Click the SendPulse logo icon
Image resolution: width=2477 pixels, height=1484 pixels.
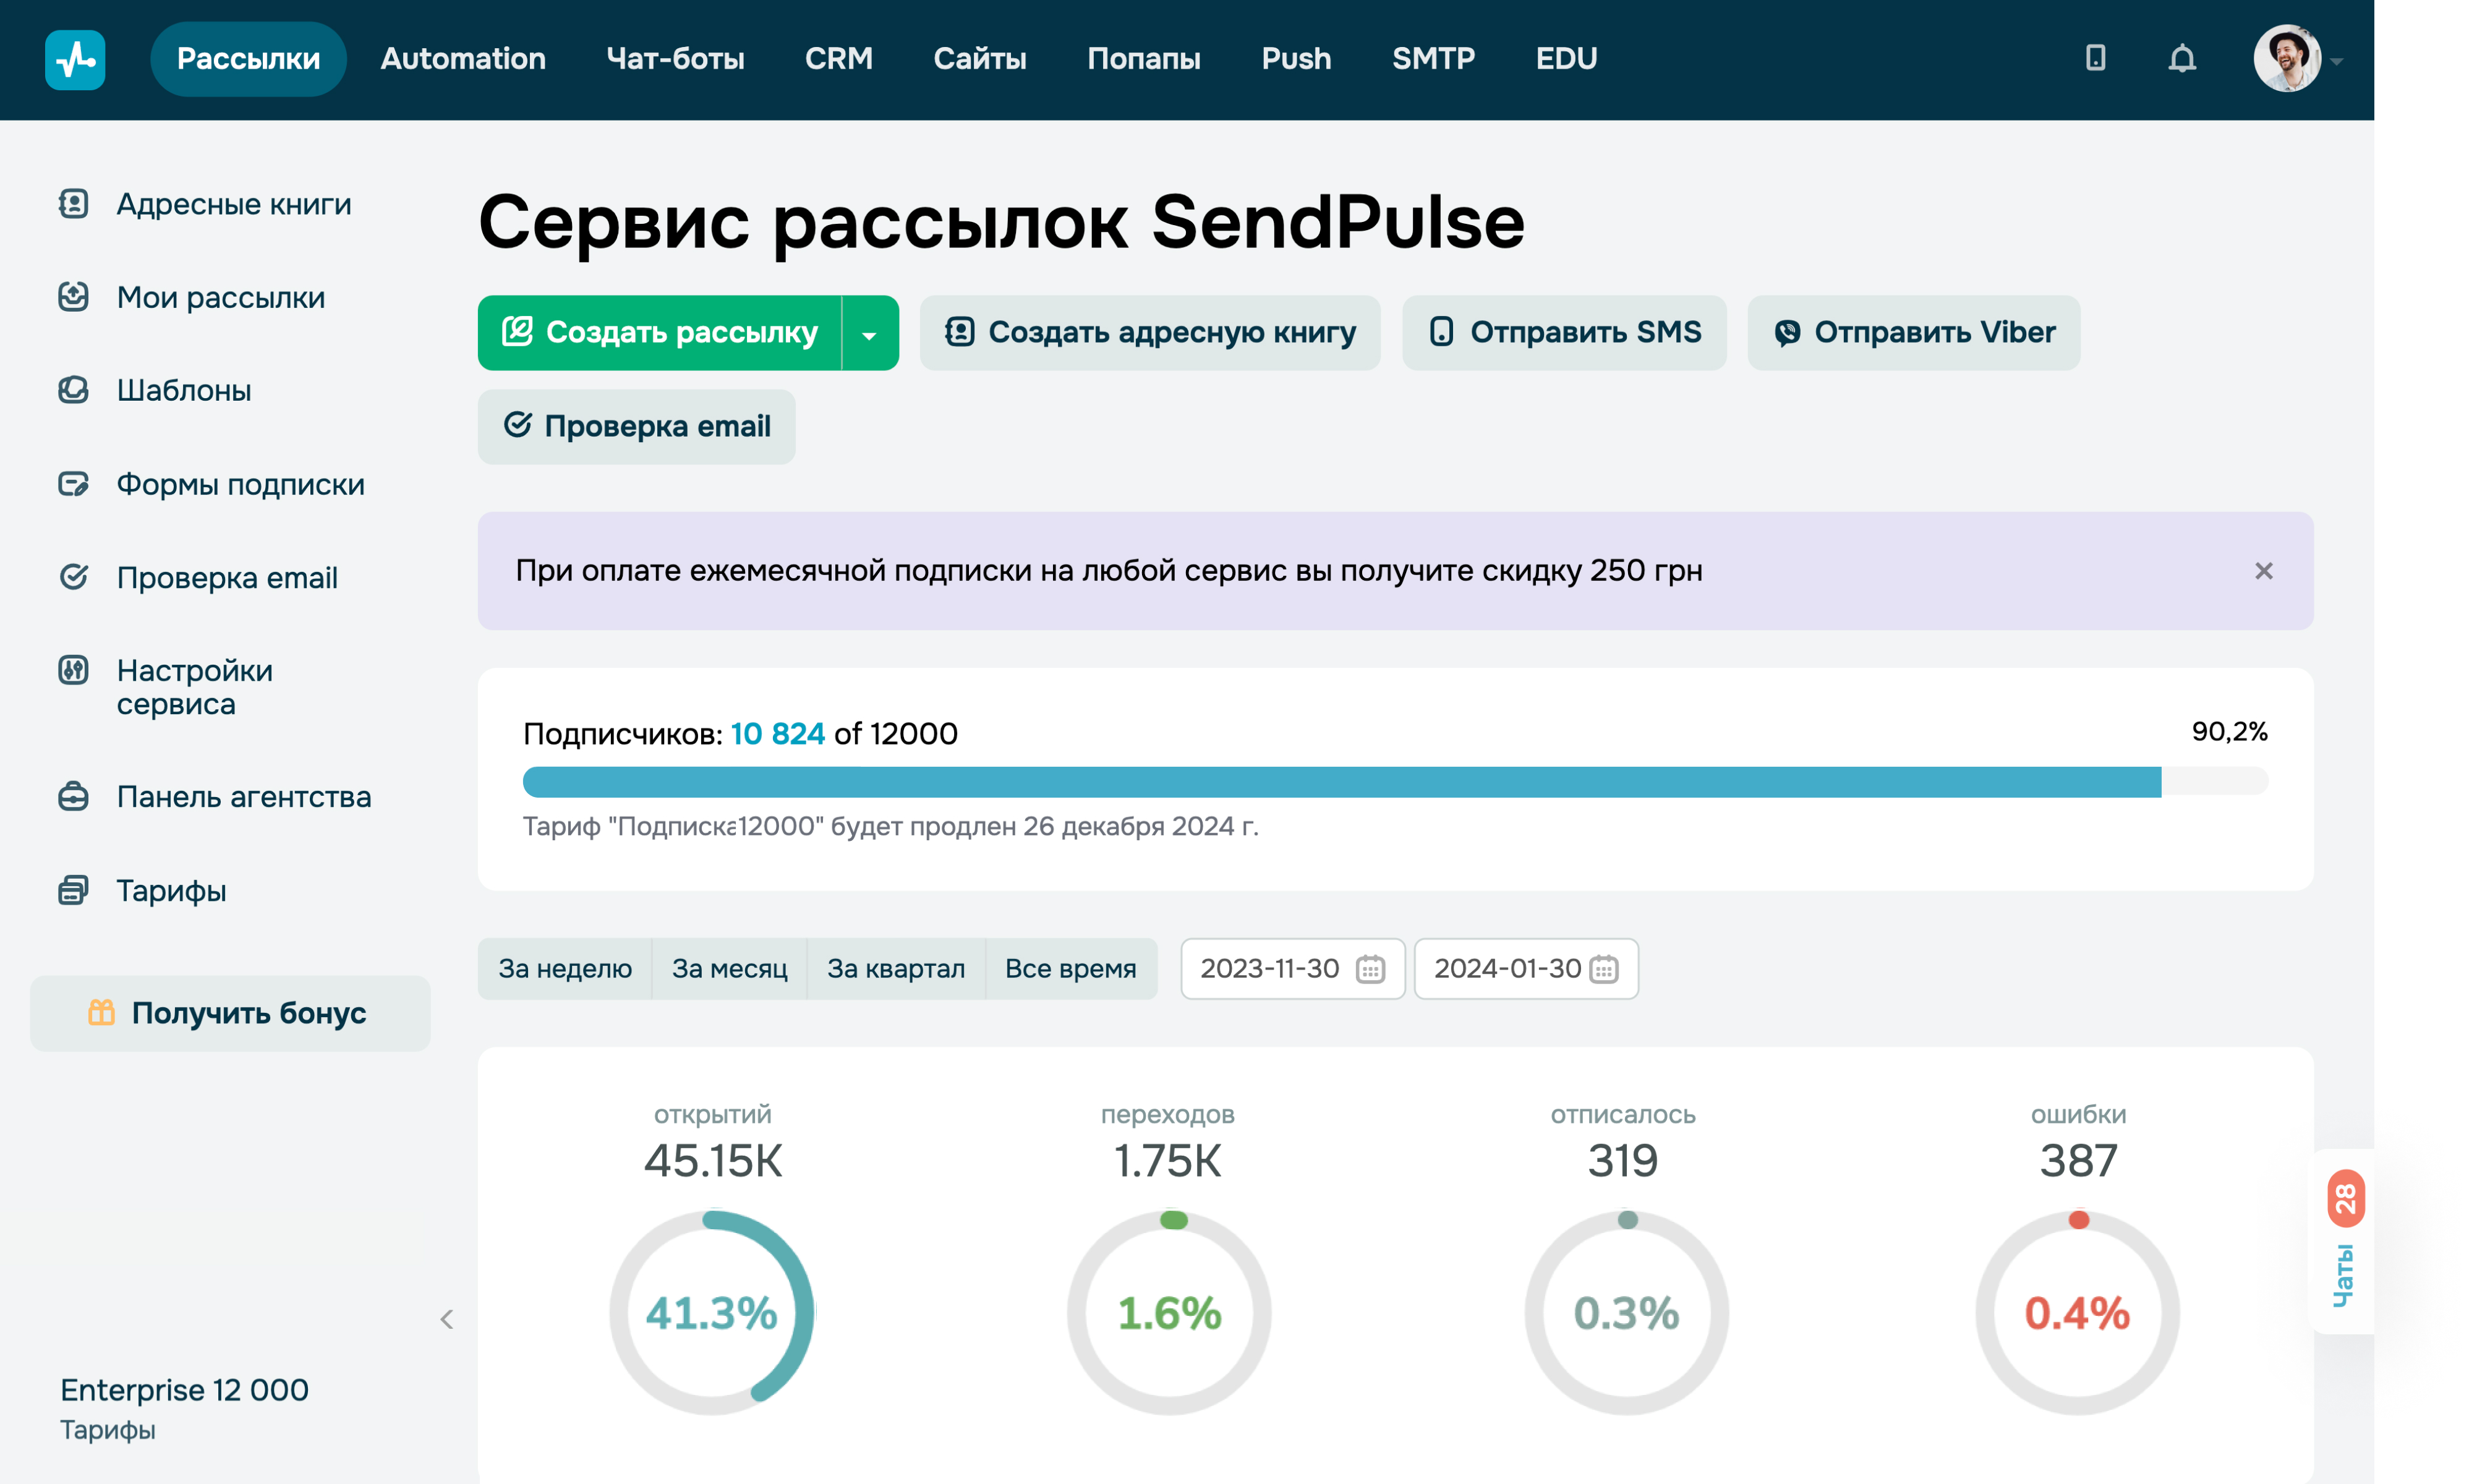(x=75, y=59)
